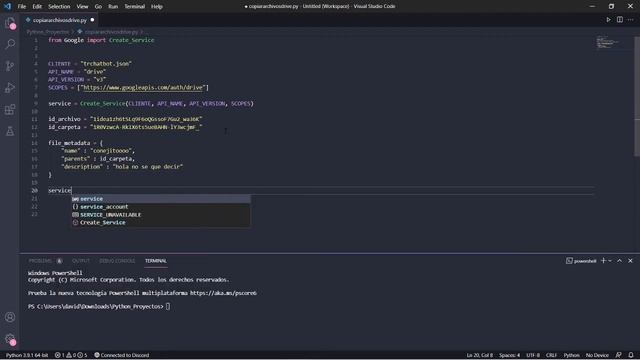This screenshot has width=640, height=360.
Task: Click the feedback icon in status bar
Action: coord(618,355)
